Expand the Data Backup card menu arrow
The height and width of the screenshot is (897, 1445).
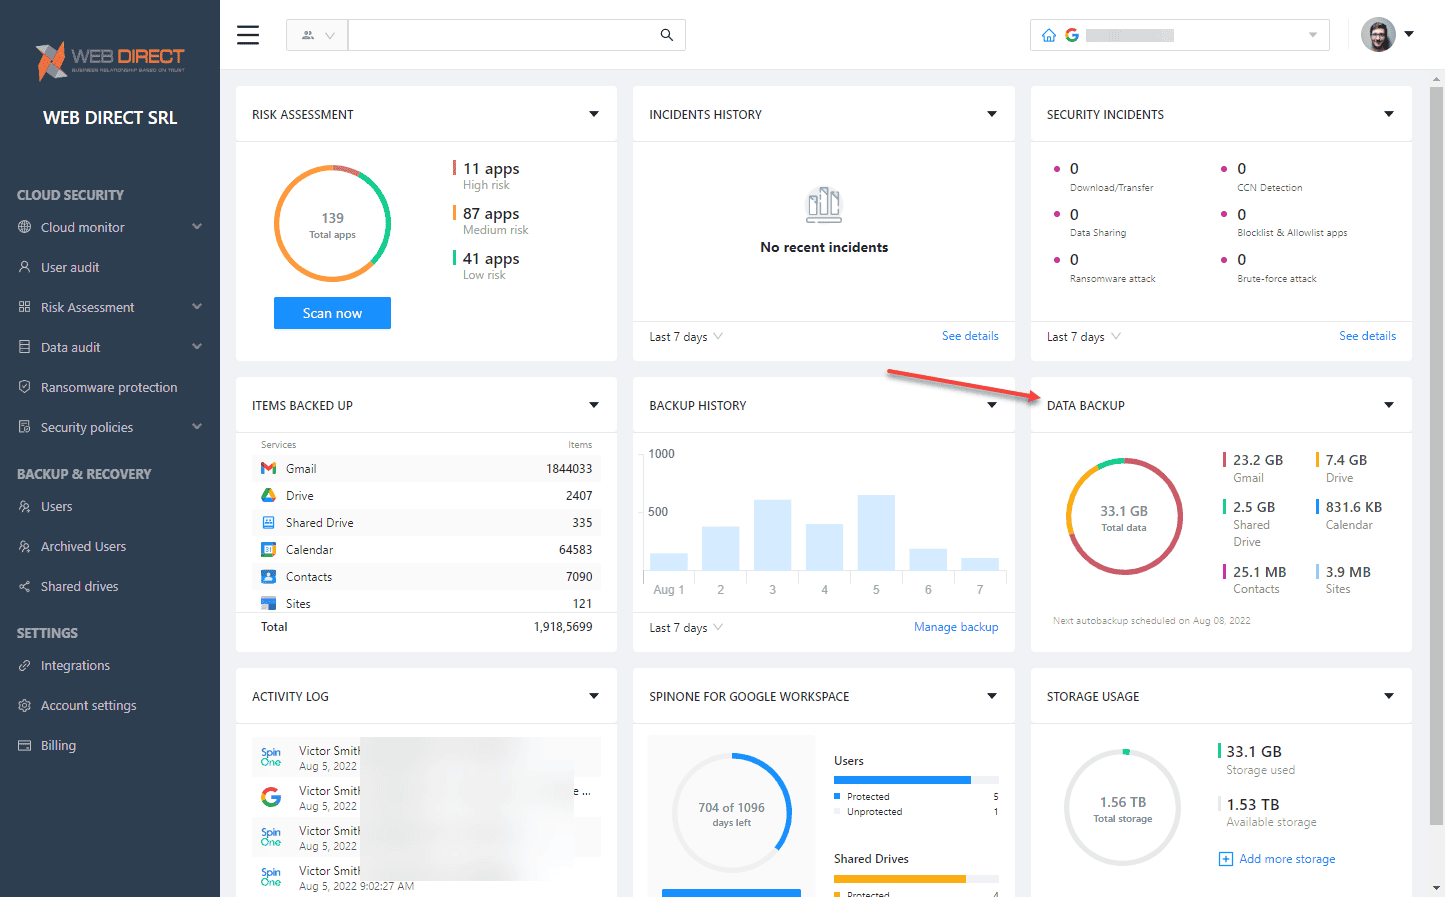coord(1389,405)
